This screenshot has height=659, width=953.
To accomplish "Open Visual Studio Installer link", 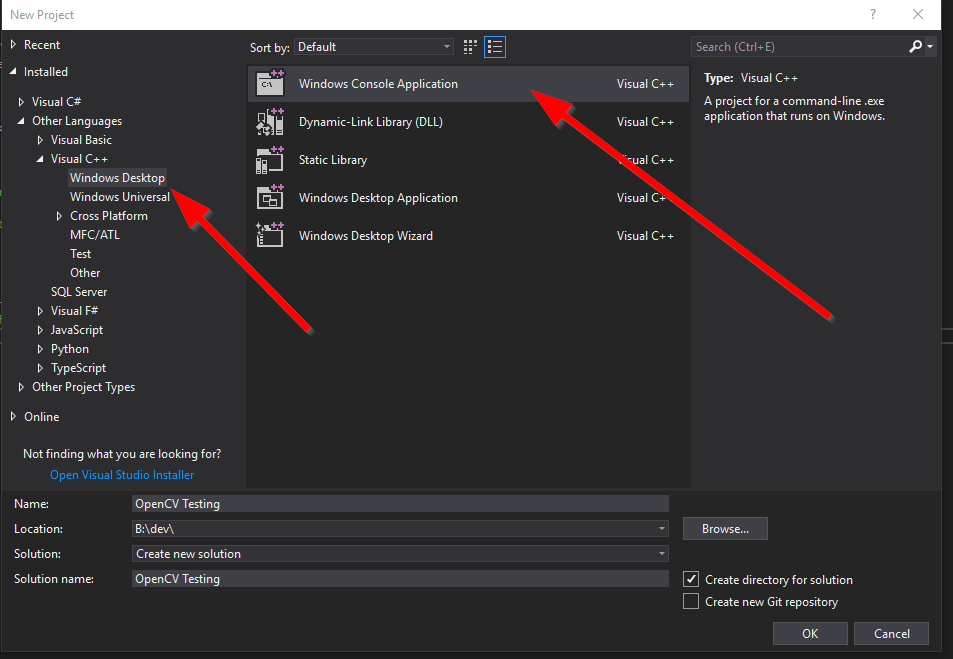I will point(122,475).
